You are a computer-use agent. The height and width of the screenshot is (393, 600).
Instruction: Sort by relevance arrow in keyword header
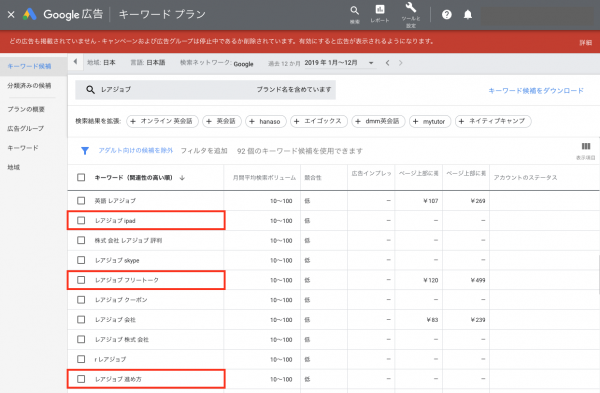pos(182,178)
